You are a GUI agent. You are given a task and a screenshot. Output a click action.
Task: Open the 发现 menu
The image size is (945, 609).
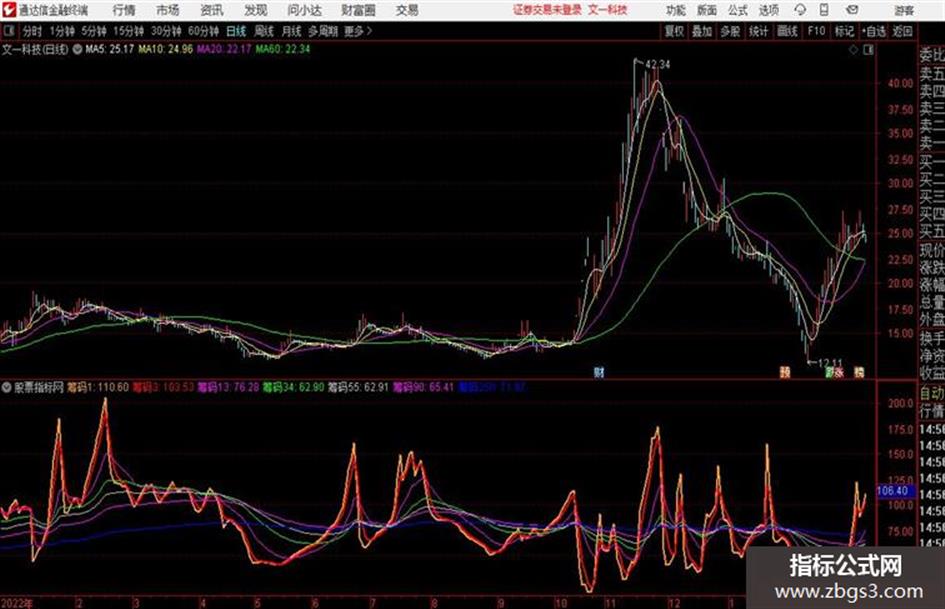coord(256,10)
